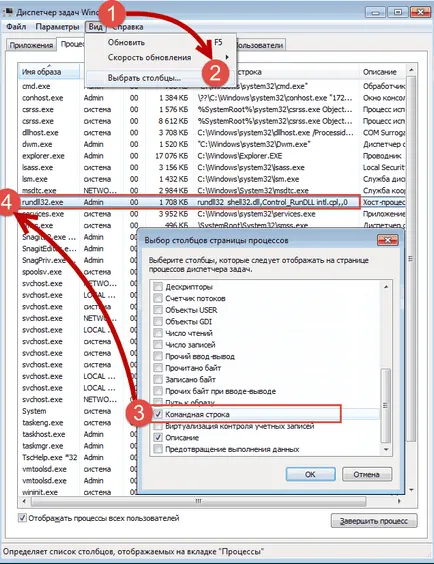Viewport: 434px width, 564px height.
Task: Uncheck the Описание column checkbox
Action: tap(158, 438)
